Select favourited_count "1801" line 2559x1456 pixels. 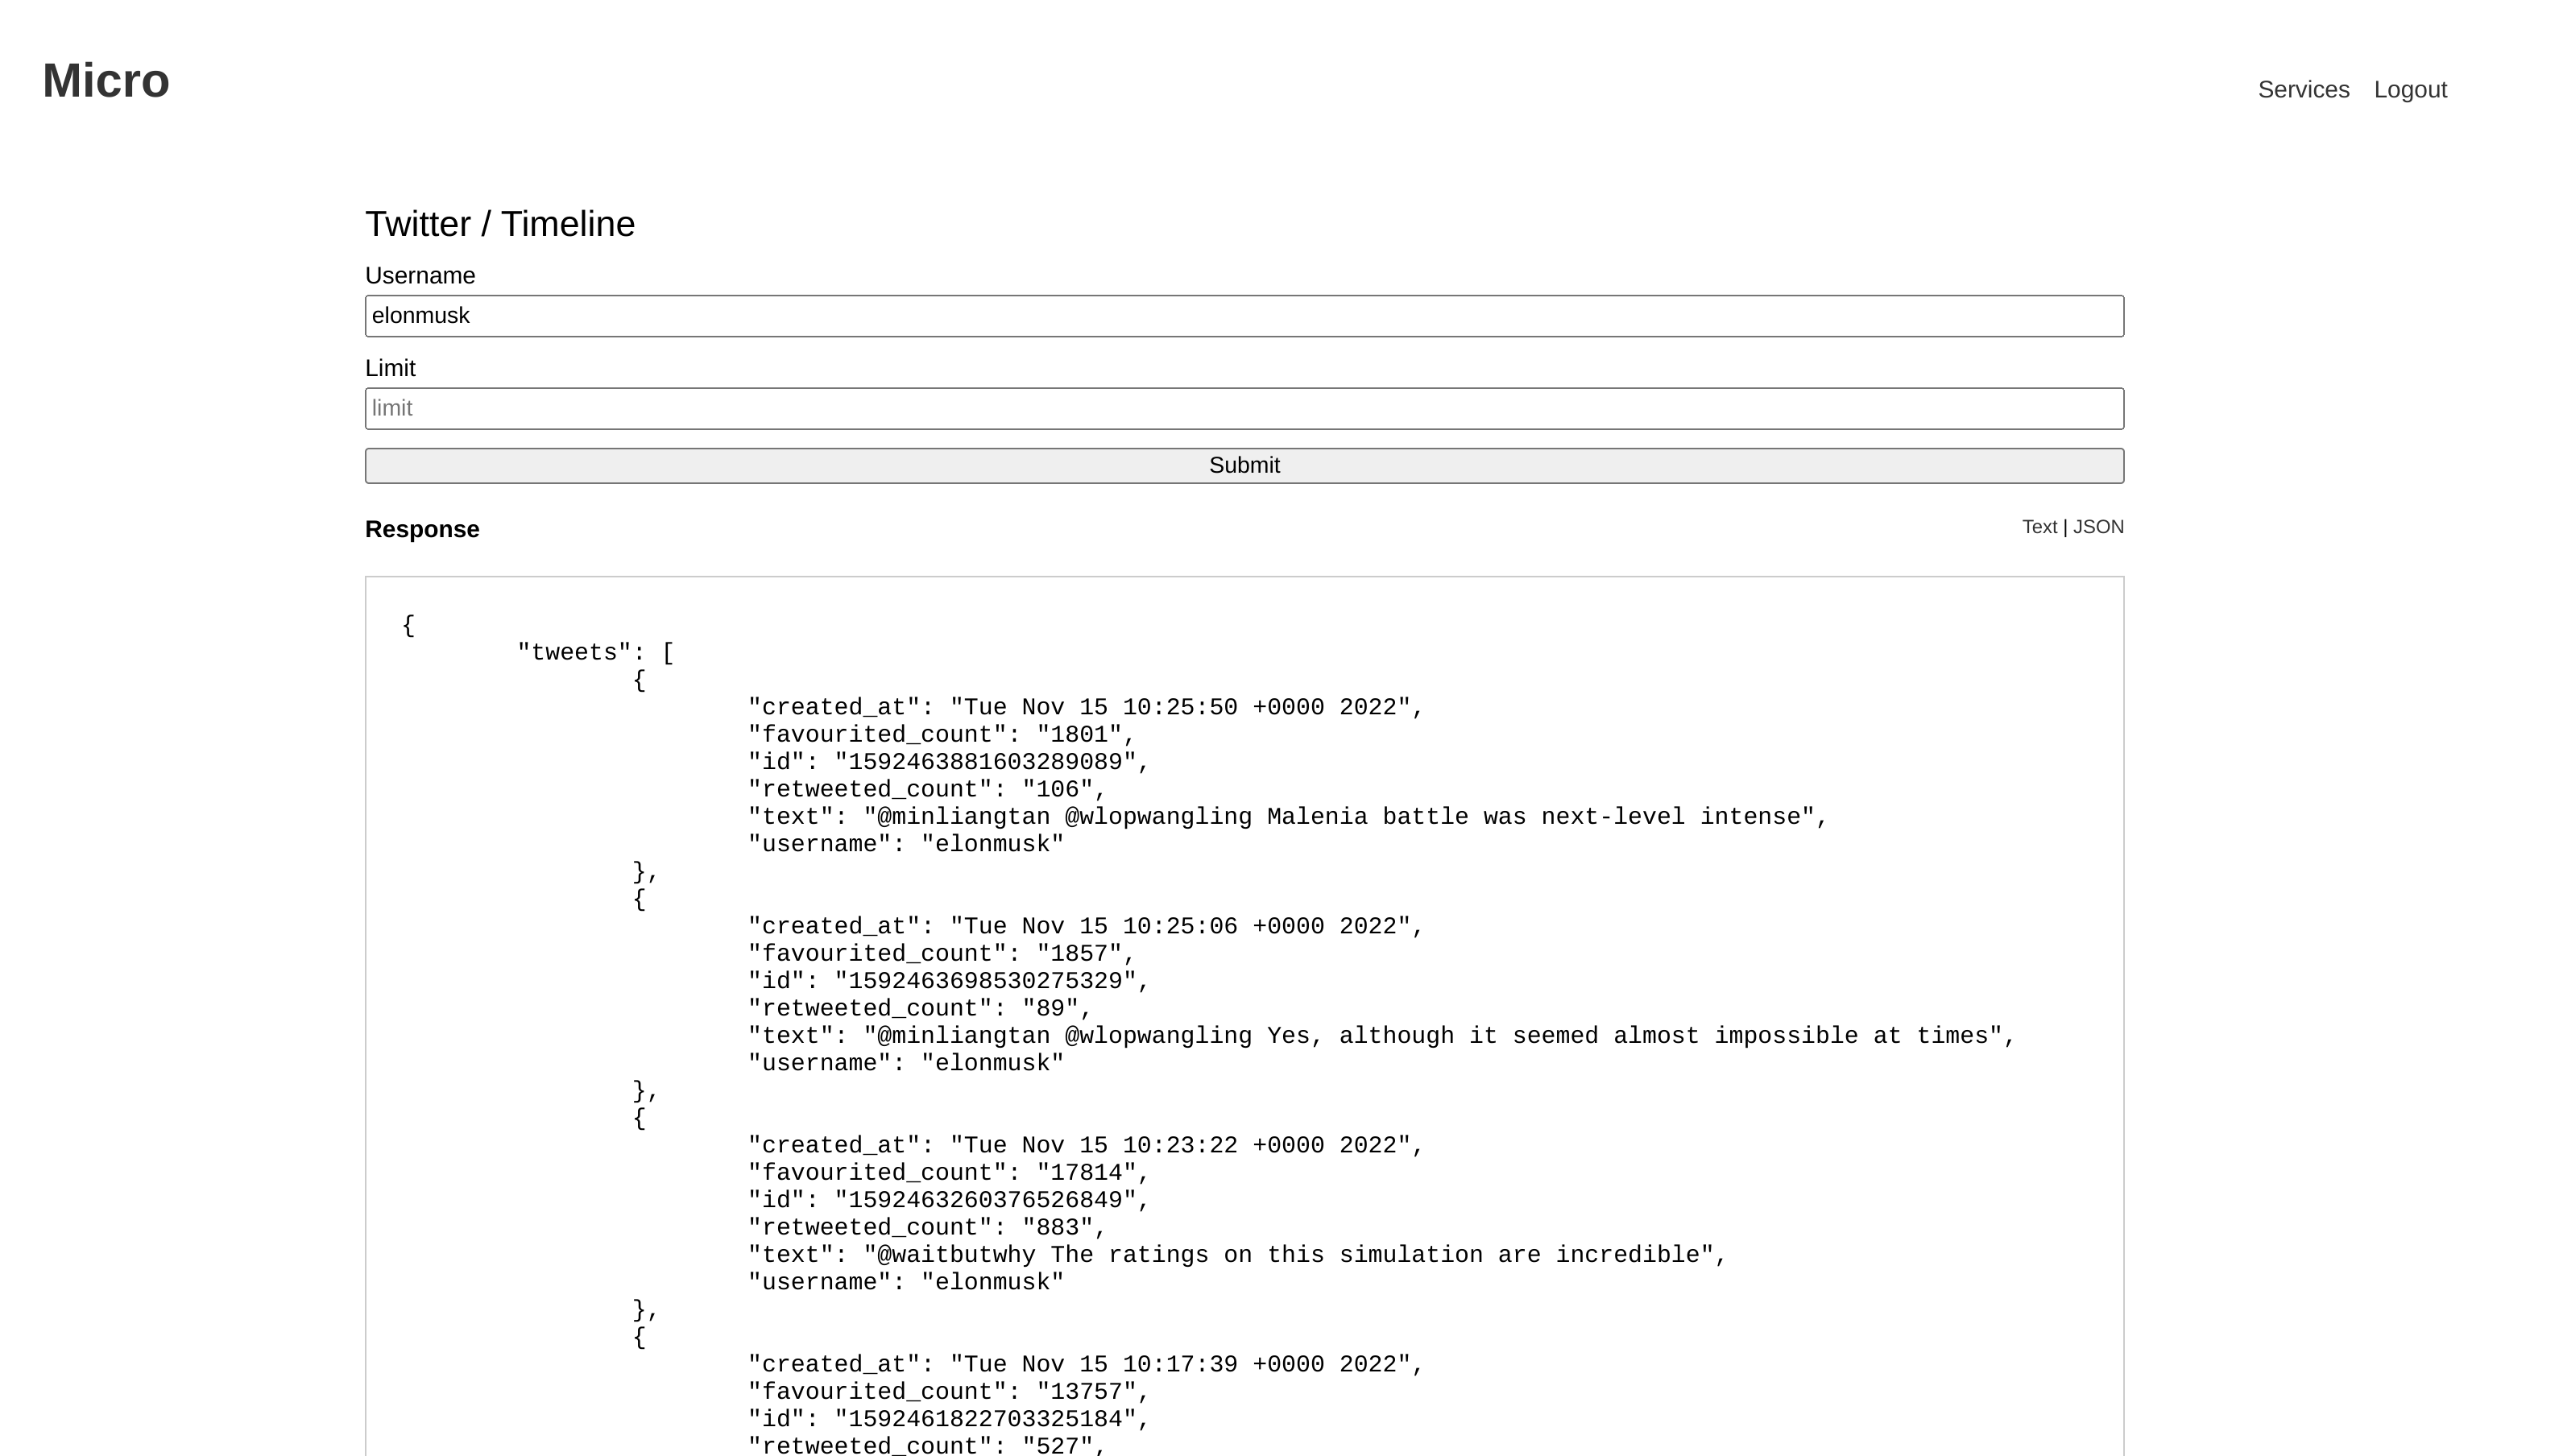[x=941, y=735]
